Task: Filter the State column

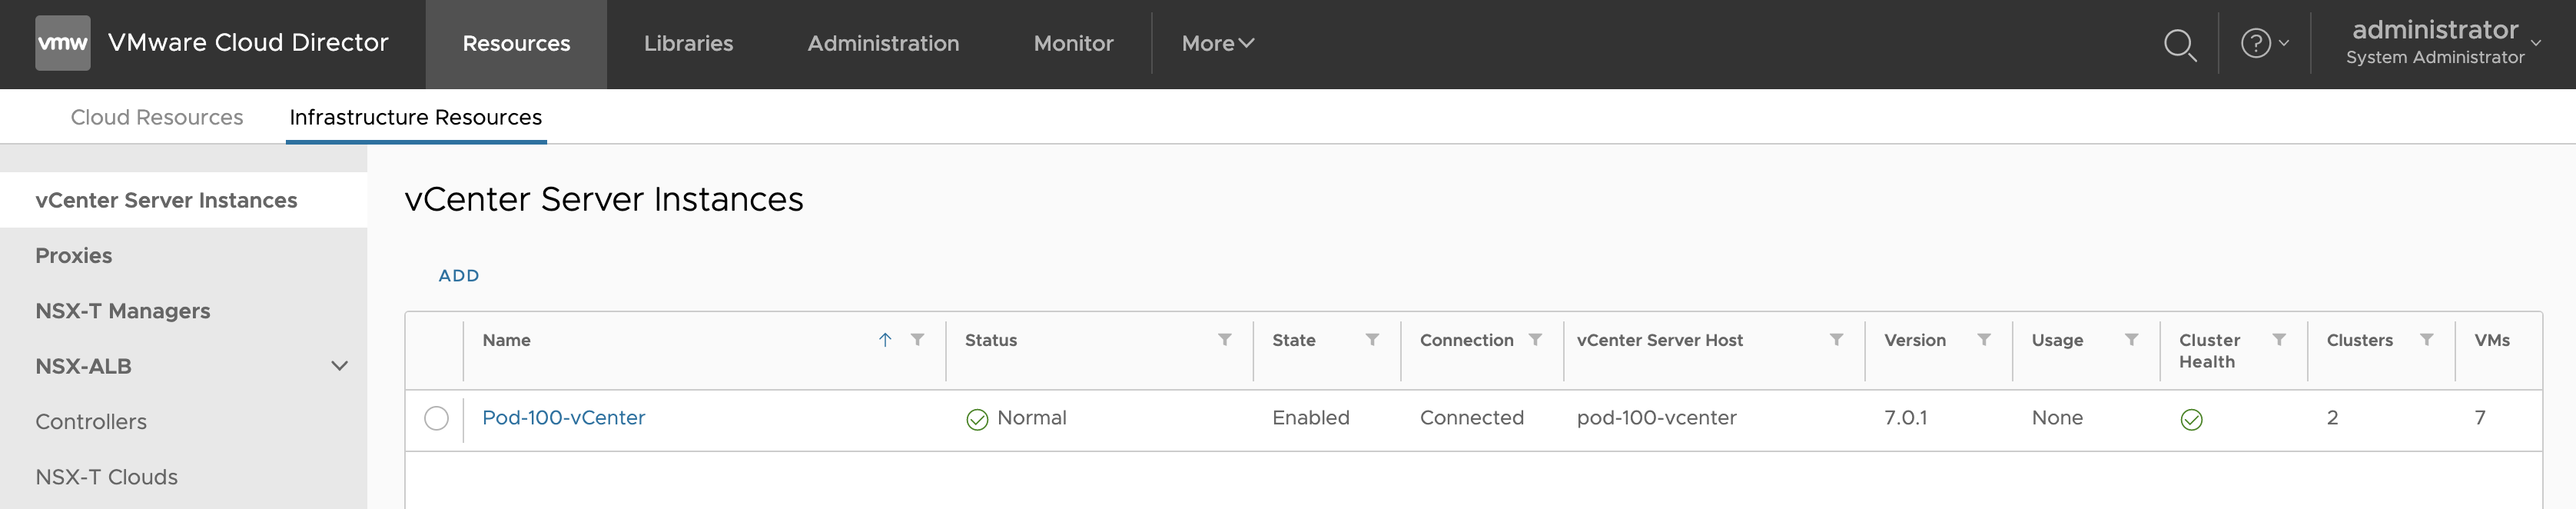Action: click(x=1372, y=340)
